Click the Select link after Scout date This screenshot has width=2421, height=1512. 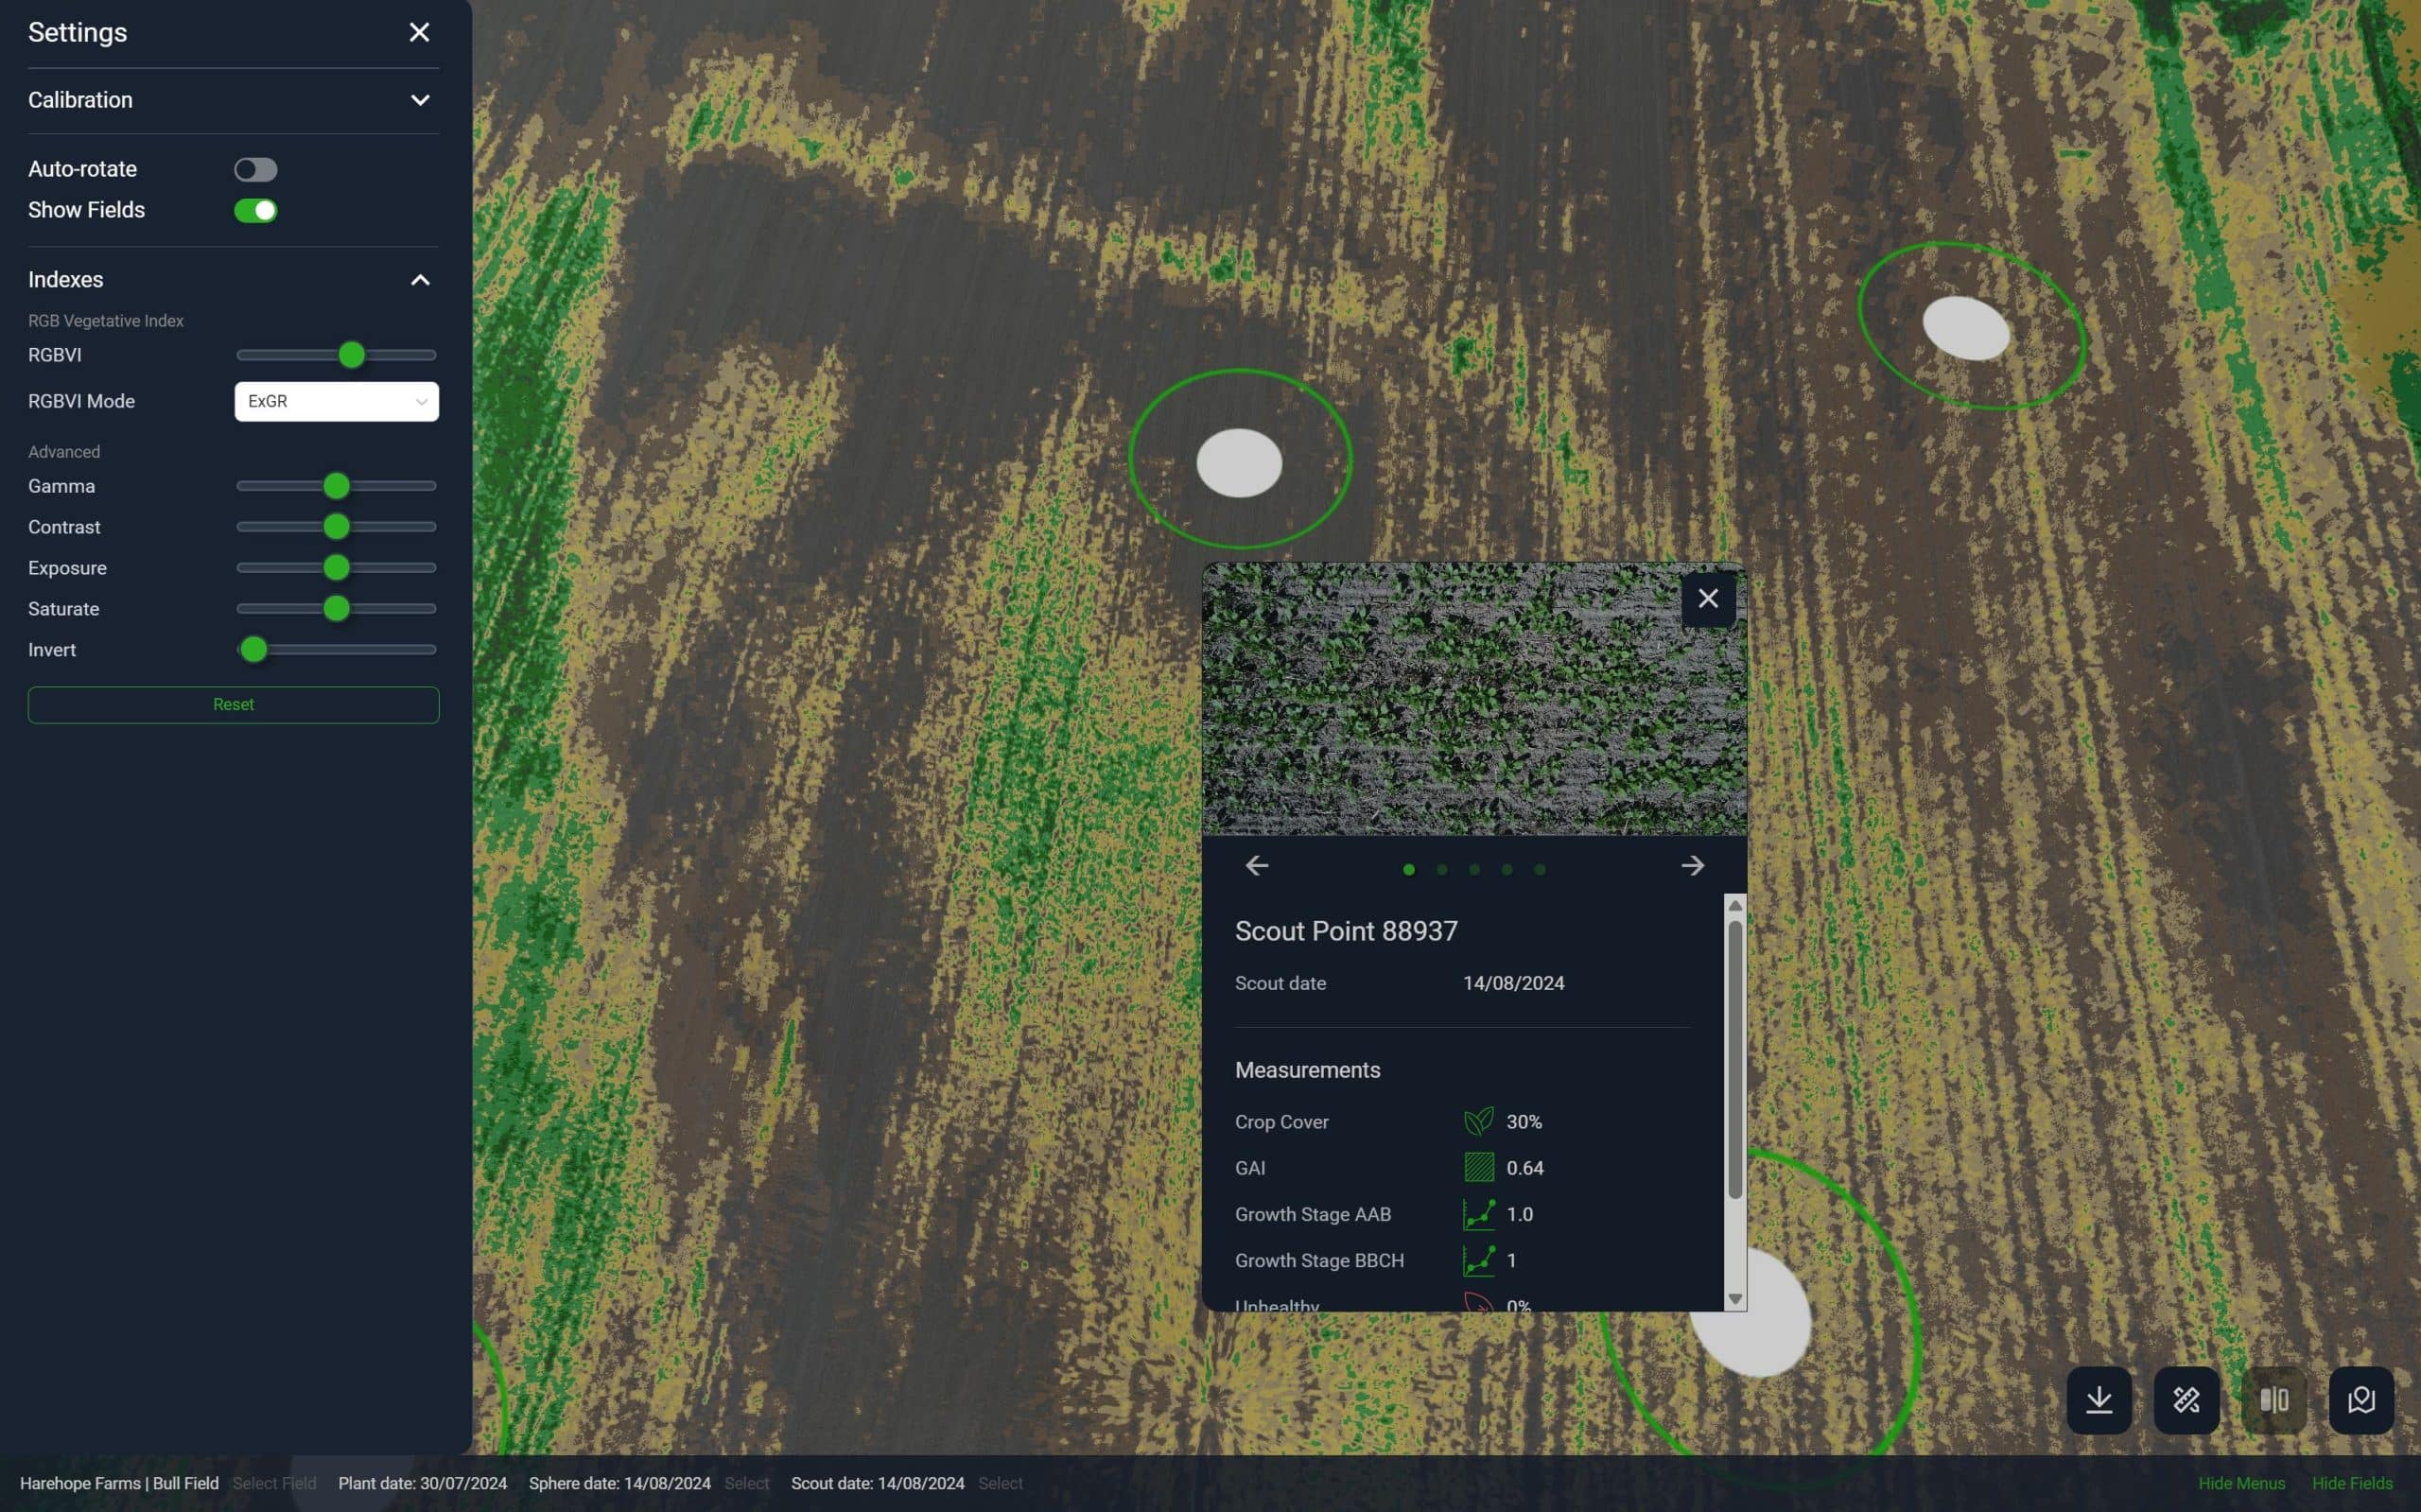tap(1000, 1483)
